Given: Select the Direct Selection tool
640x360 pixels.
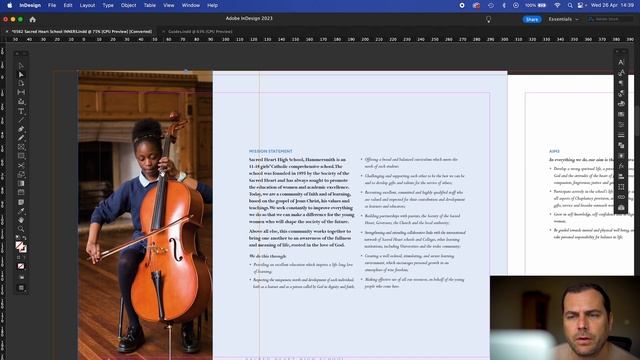Looking at the screenshot, I should point(21,75).
